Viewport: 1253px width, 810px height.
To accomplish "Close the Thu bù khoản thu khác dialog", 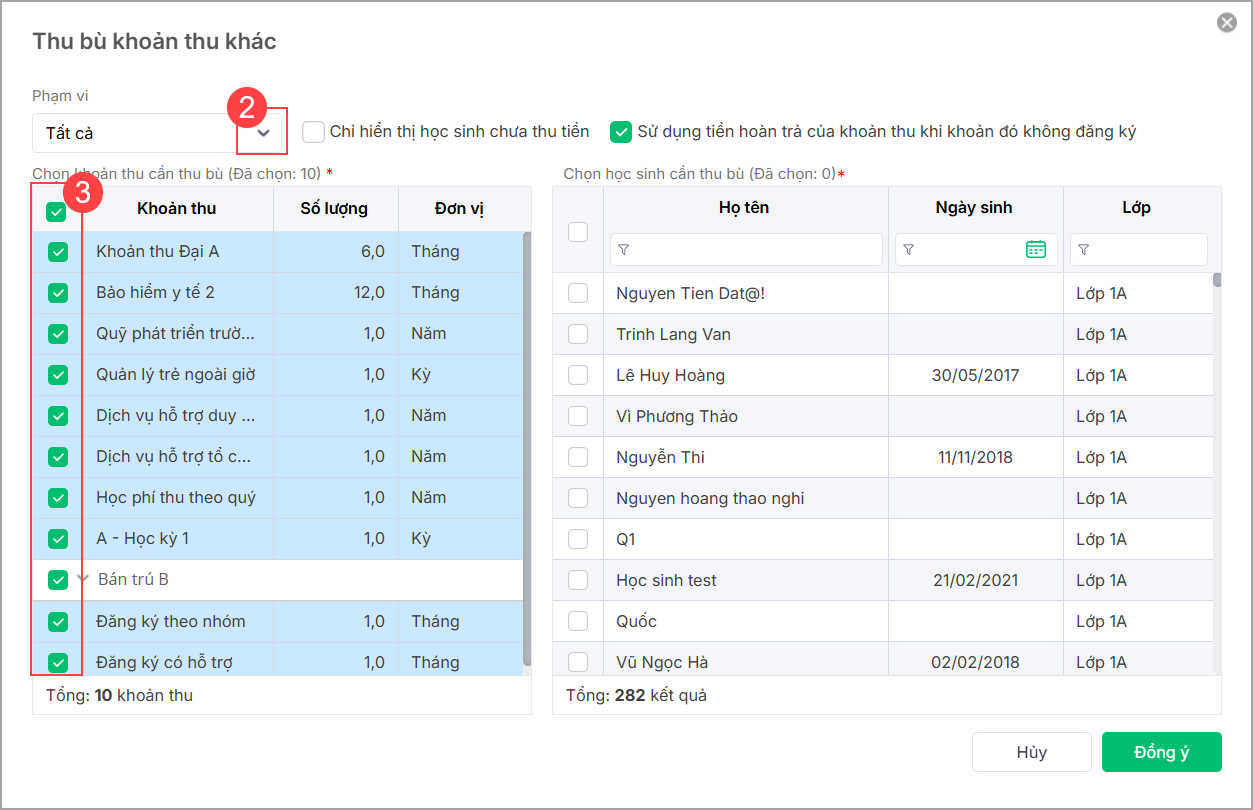I will (1227, 22).
